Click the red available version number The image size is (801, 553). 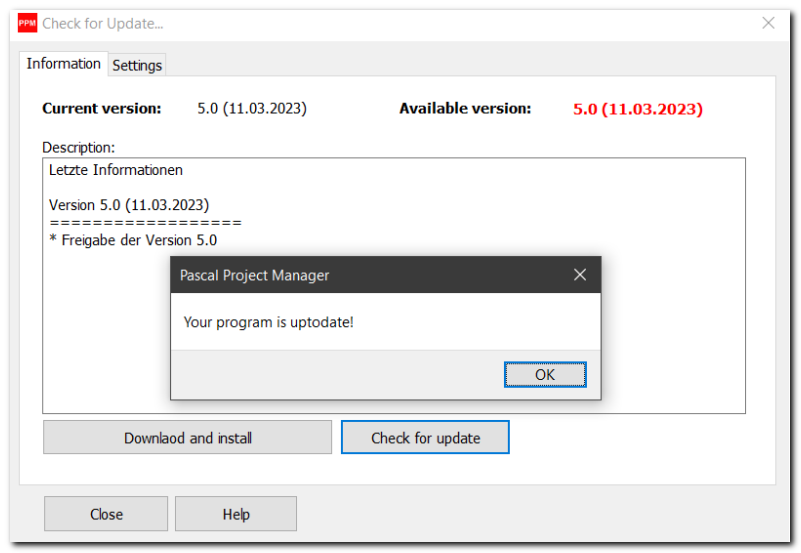point(637,109)
